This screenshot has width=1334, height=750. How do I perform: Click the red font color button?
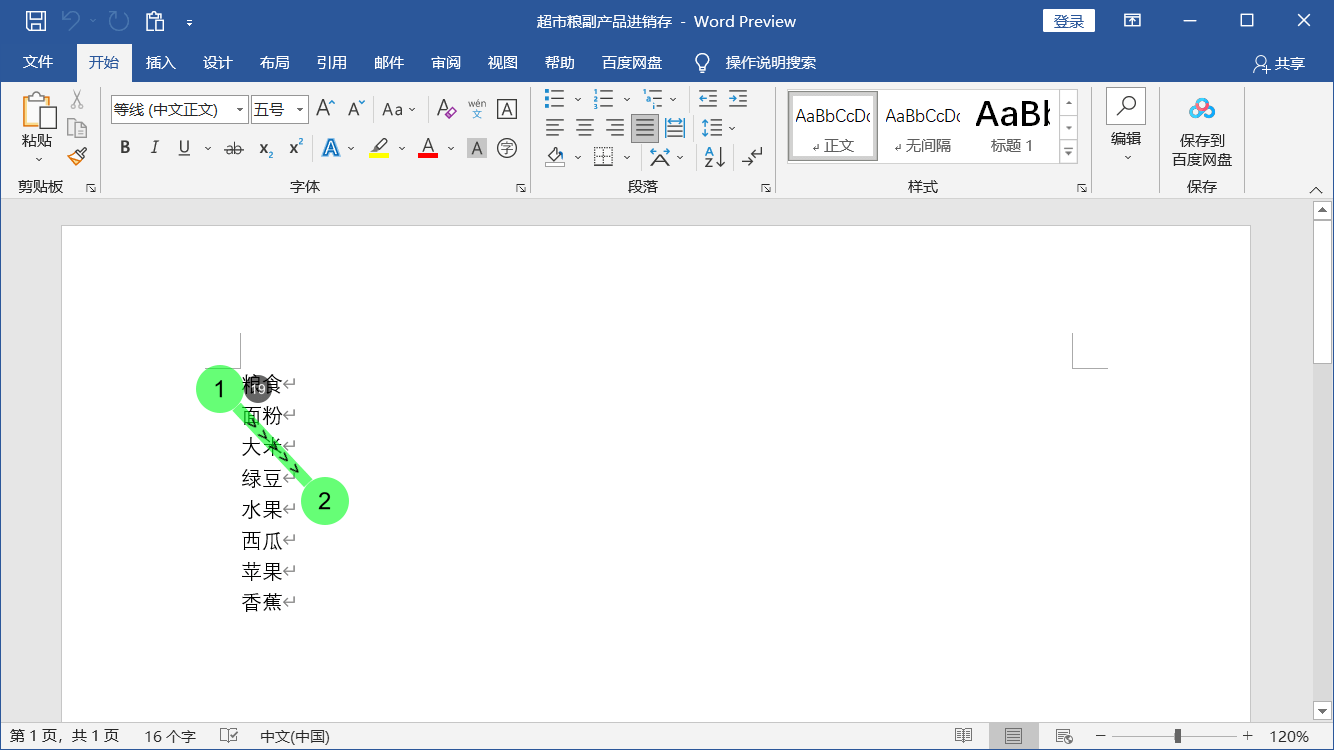[428, 148]
